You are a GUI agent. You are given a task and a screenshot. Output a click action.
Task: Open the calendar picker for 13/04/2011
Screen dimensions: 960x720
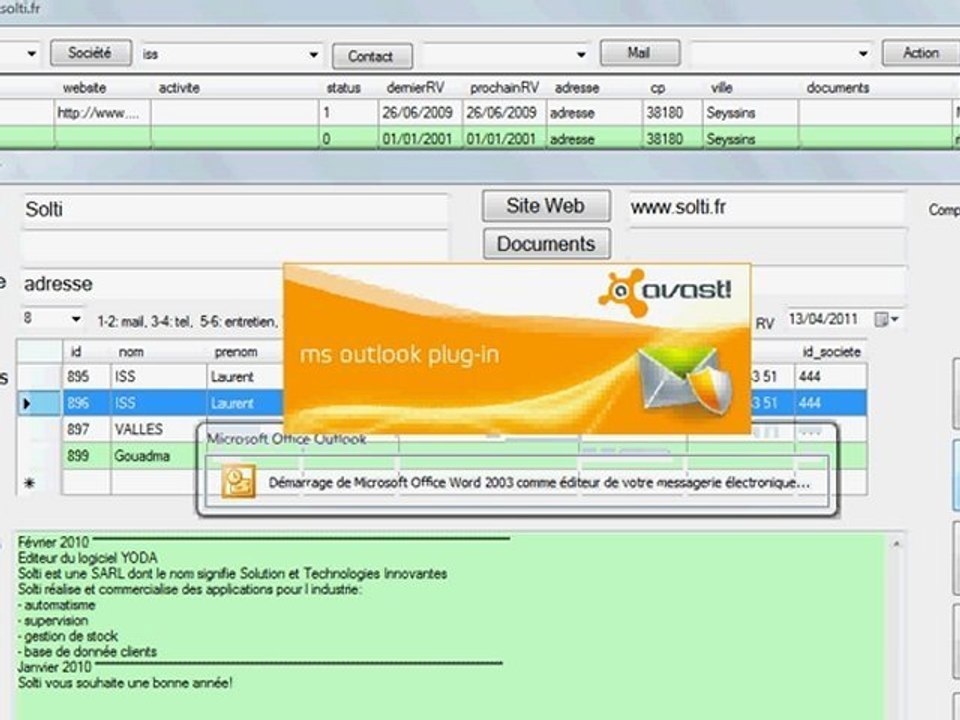point(887,320)
